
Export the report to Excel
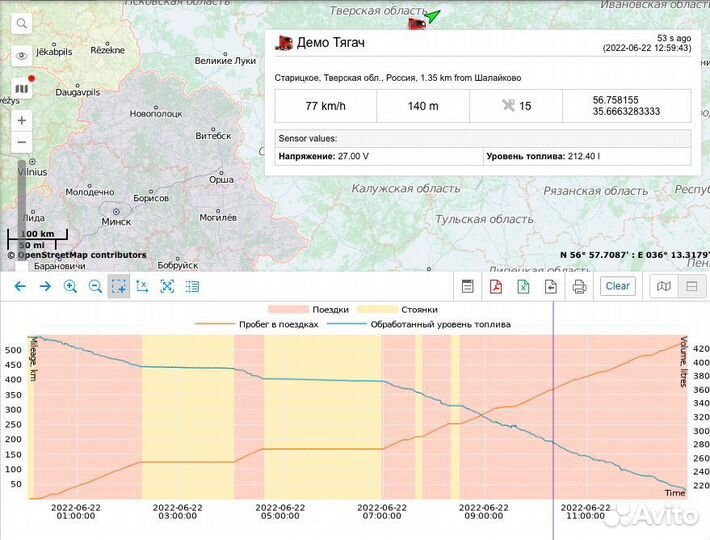(522, 287)
